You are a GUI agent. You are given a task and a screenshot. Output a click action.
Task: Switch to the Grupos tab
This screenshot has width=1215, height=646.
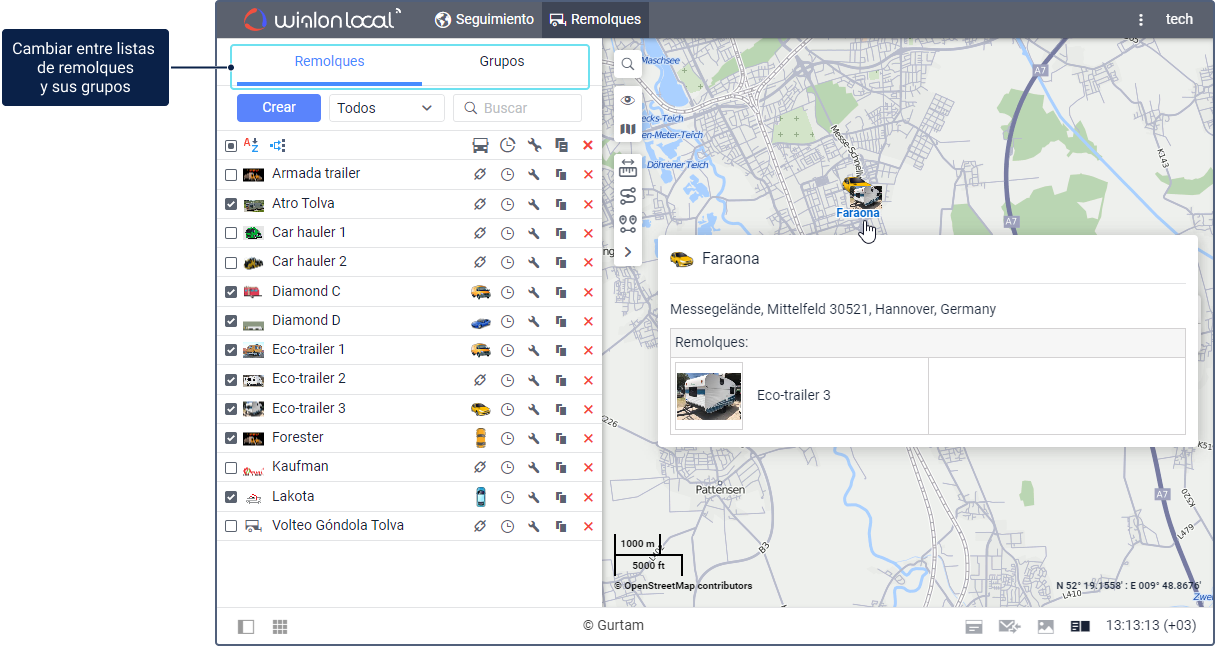point(502,61)
